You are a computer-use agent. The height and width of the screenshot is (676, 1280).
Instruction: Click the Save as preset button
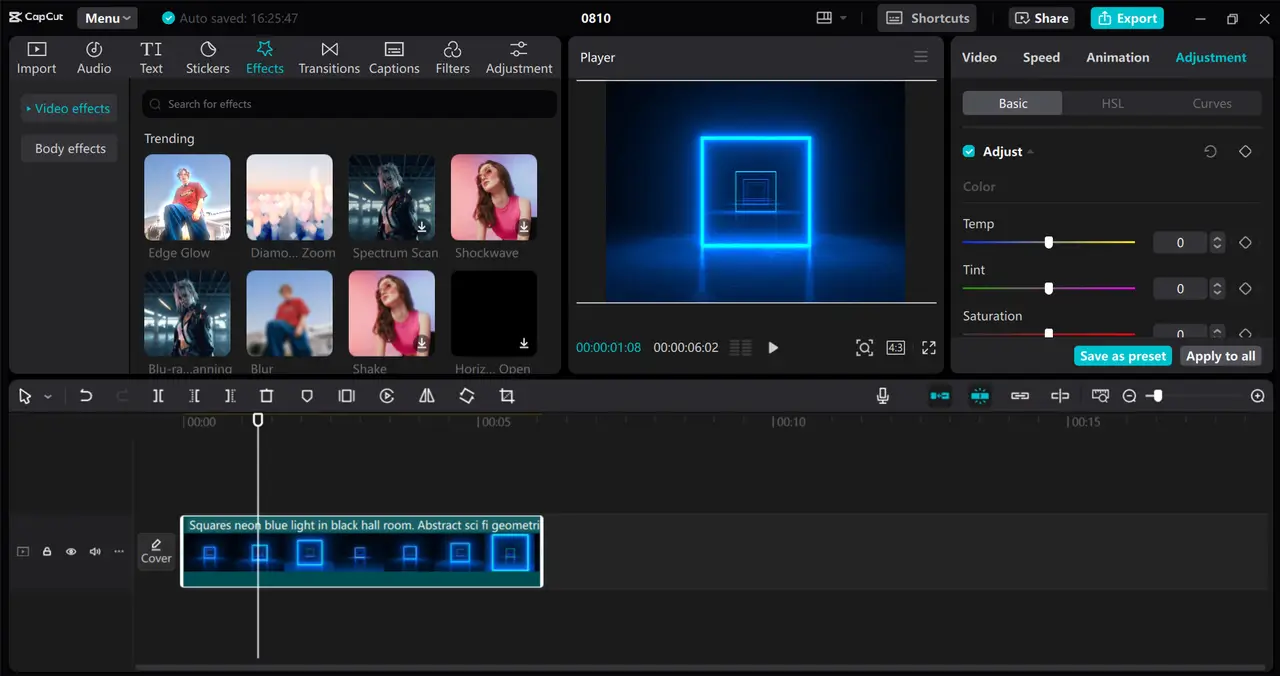pos(1122,355)
